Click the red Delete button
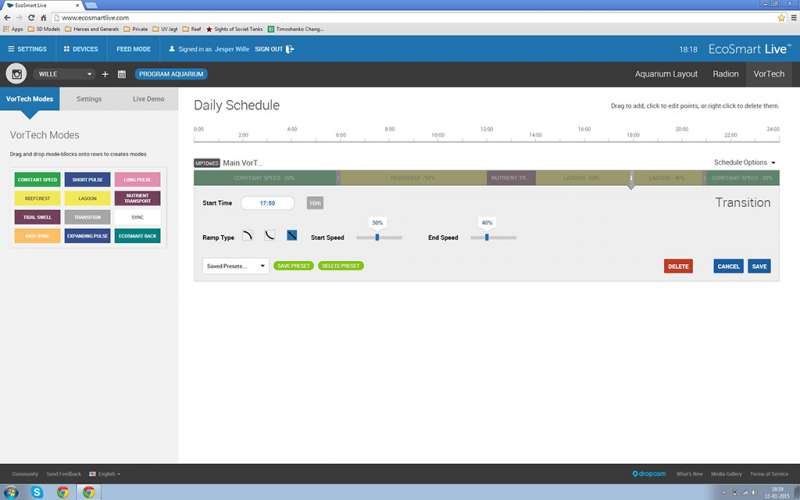The width and height of the screenshot is (800, 500). (678, 266)
